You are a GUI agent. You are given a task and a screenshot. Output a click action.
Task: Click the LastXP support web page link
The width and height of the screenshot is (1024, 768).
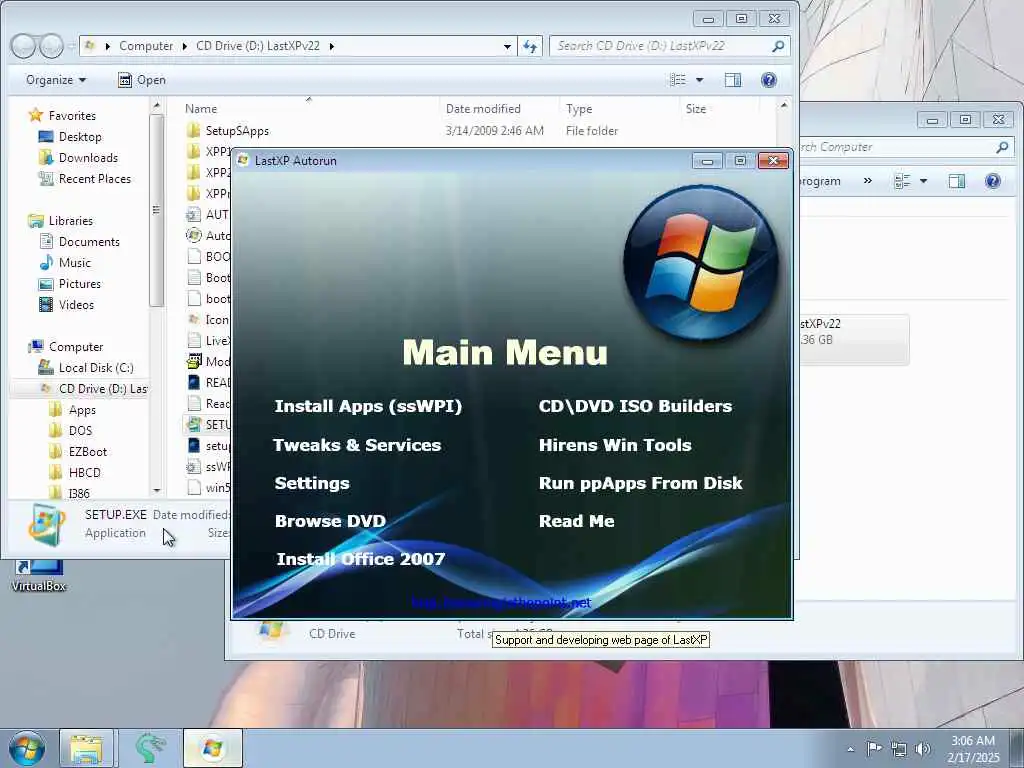pos(501,602)
